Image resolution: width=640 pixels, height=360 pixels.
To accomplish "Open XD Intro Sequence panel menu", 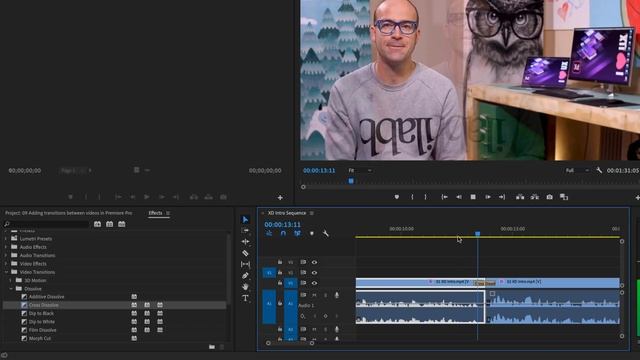I will [312, 213].
